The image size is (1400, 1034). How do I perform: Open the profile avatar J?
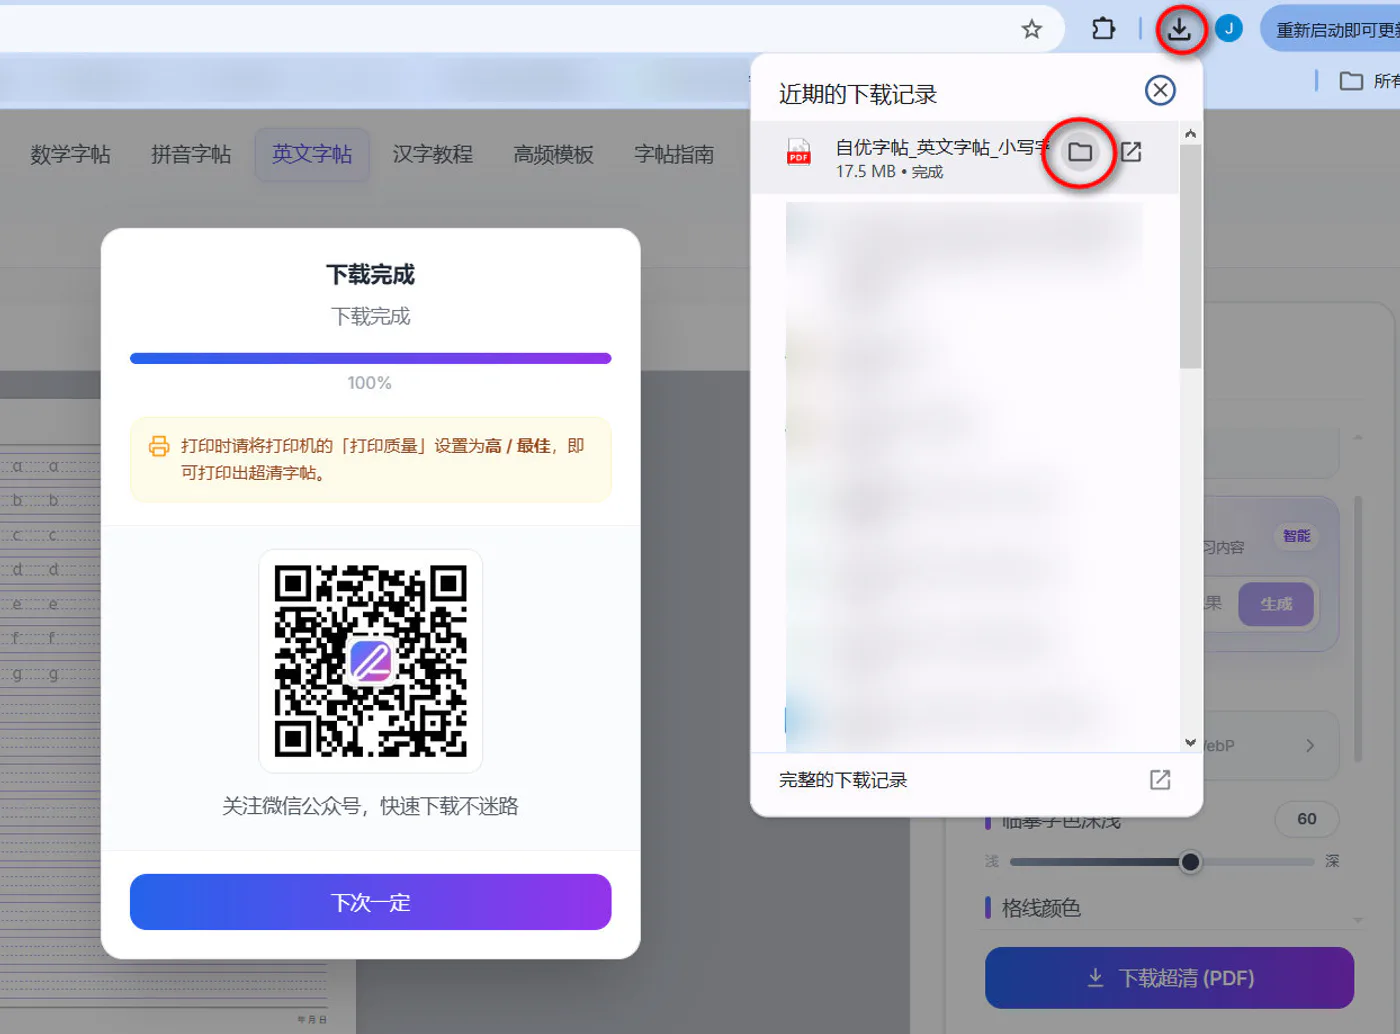1229,29
